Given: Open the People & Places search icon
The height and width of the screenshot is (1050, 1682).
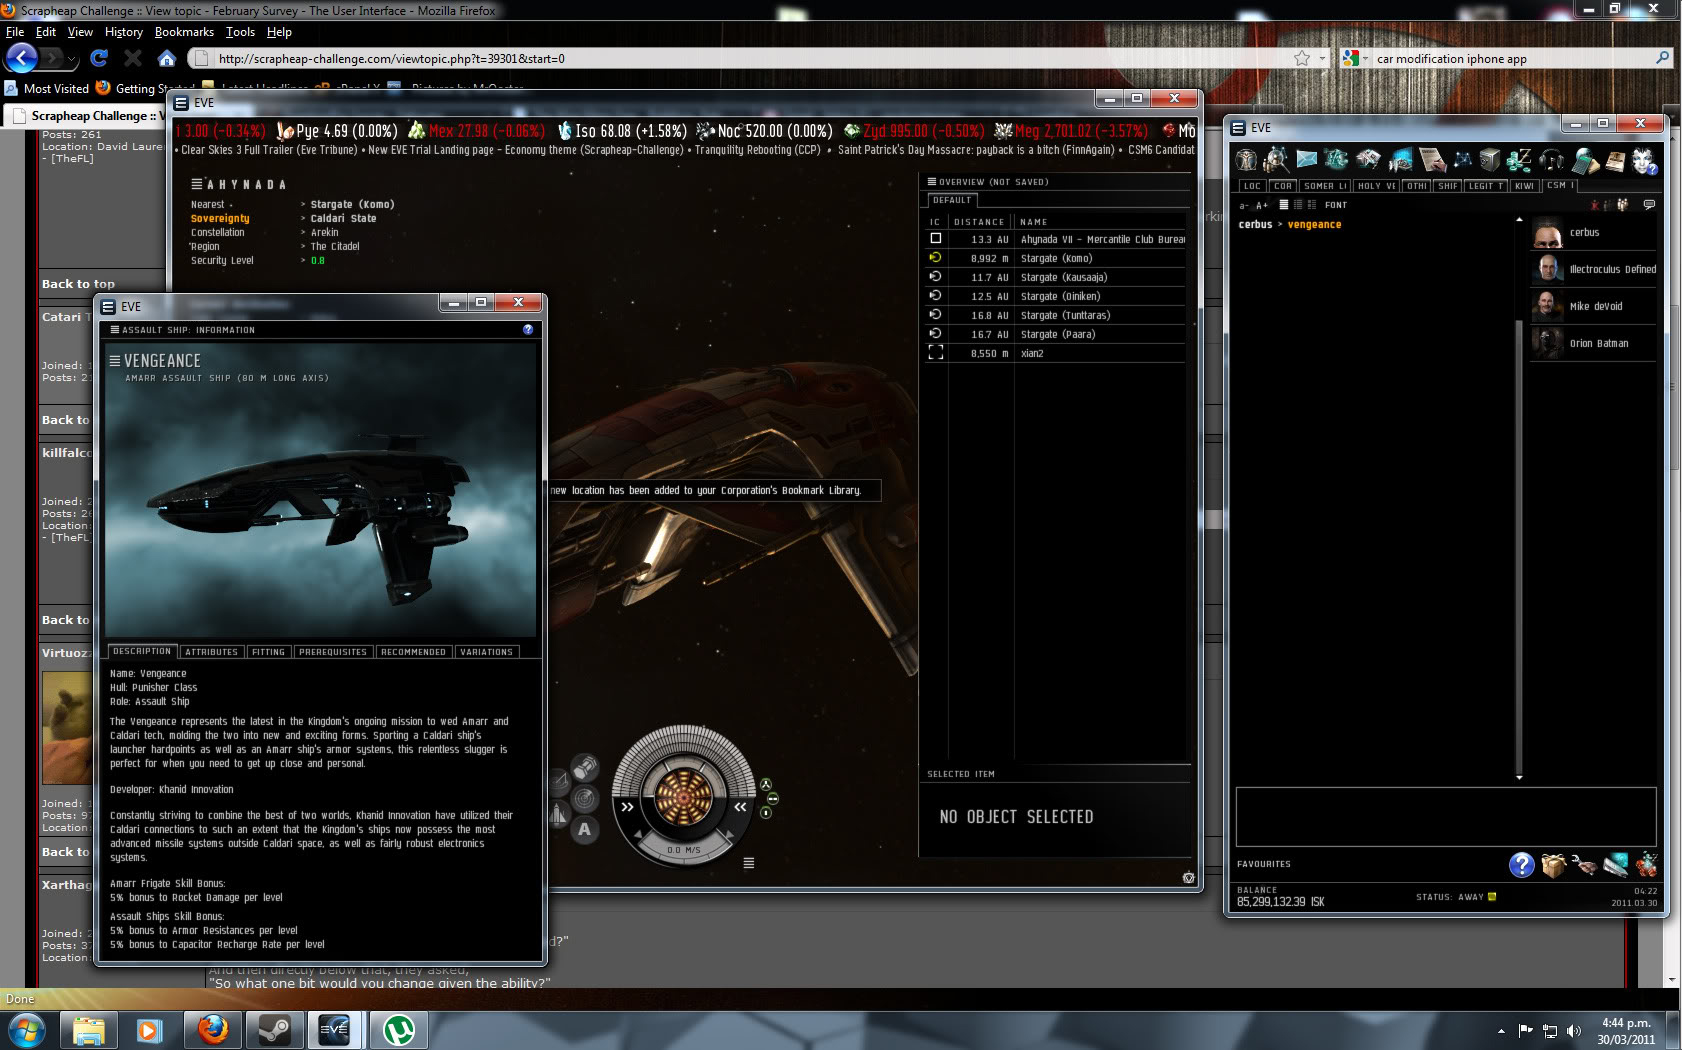Looking at the screenshot, I should tap(1276, 160).
